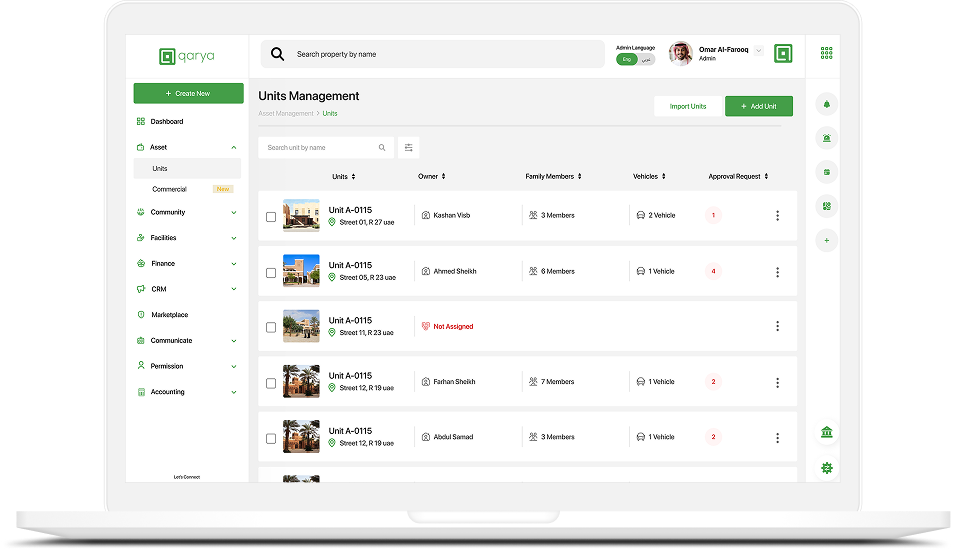Check the box for the Kashan Visb unit
The width and height of the screenshot is (953, 549).
271,217
